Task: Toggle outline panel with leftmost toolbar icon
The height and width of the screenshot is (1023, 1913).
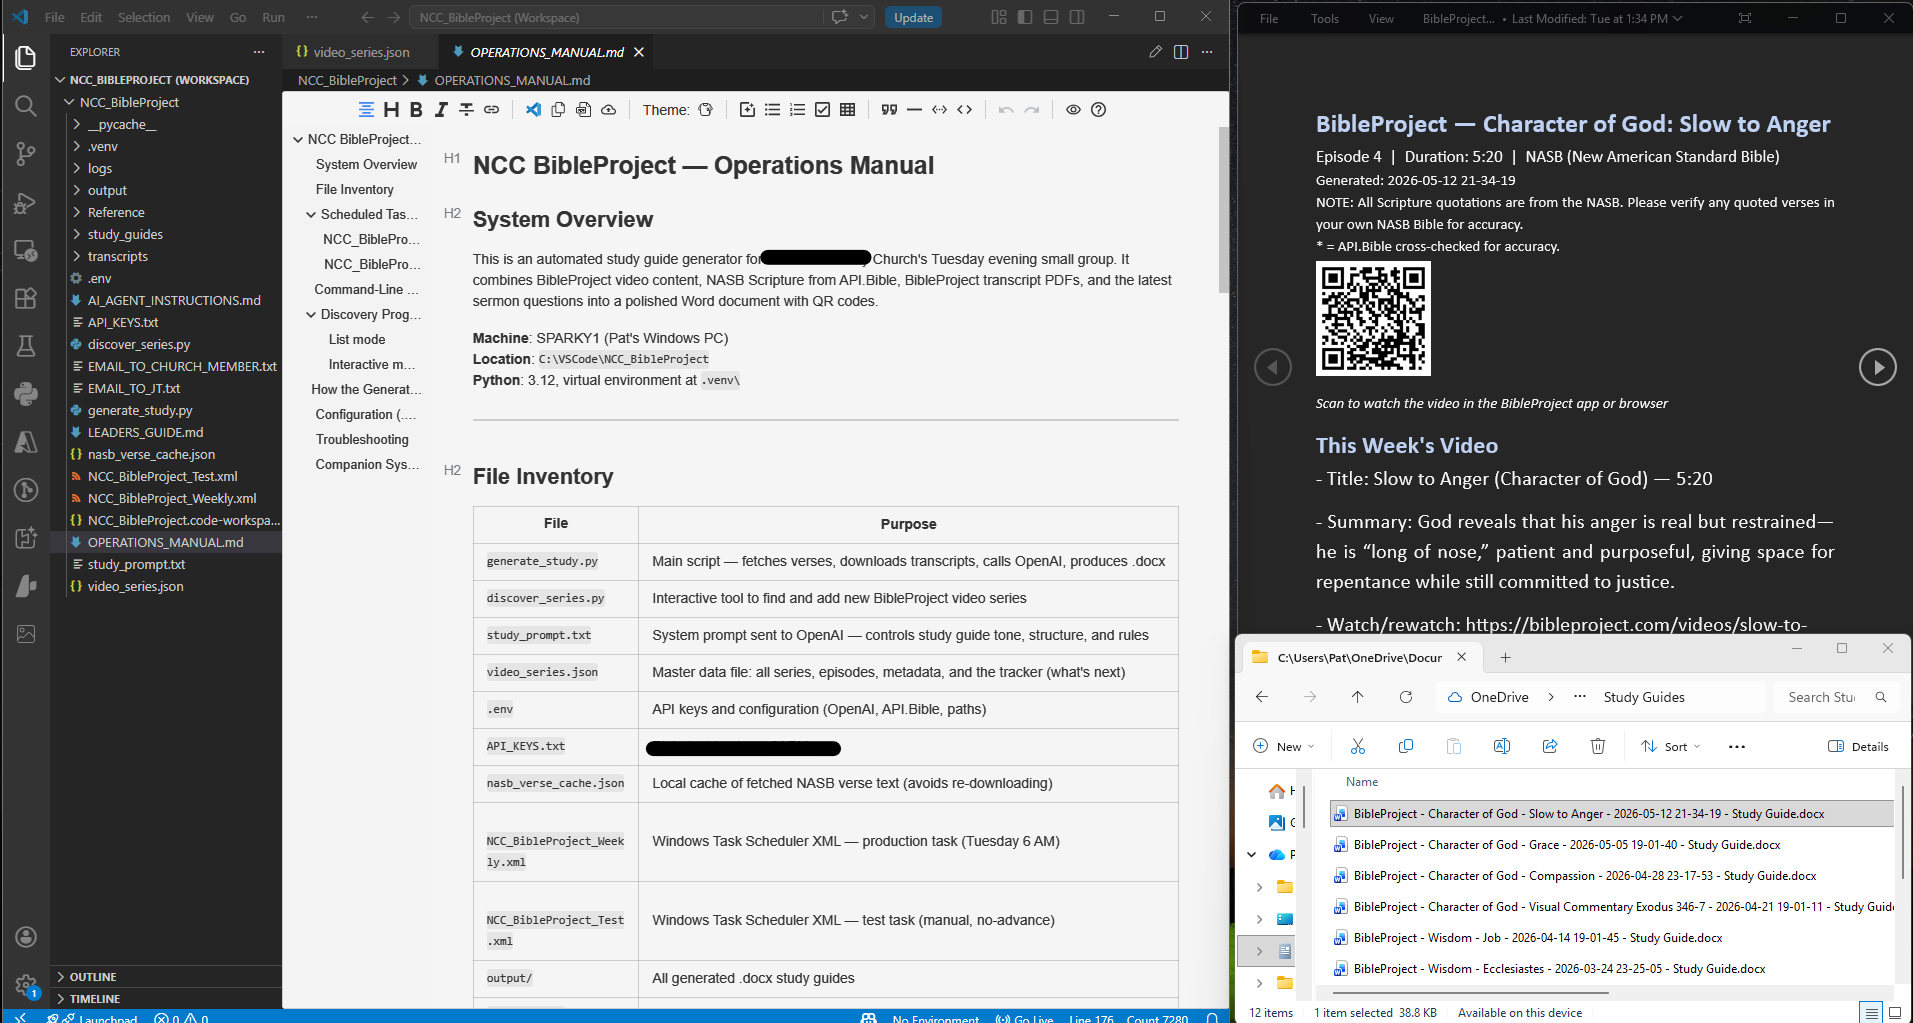Action: 366,110
